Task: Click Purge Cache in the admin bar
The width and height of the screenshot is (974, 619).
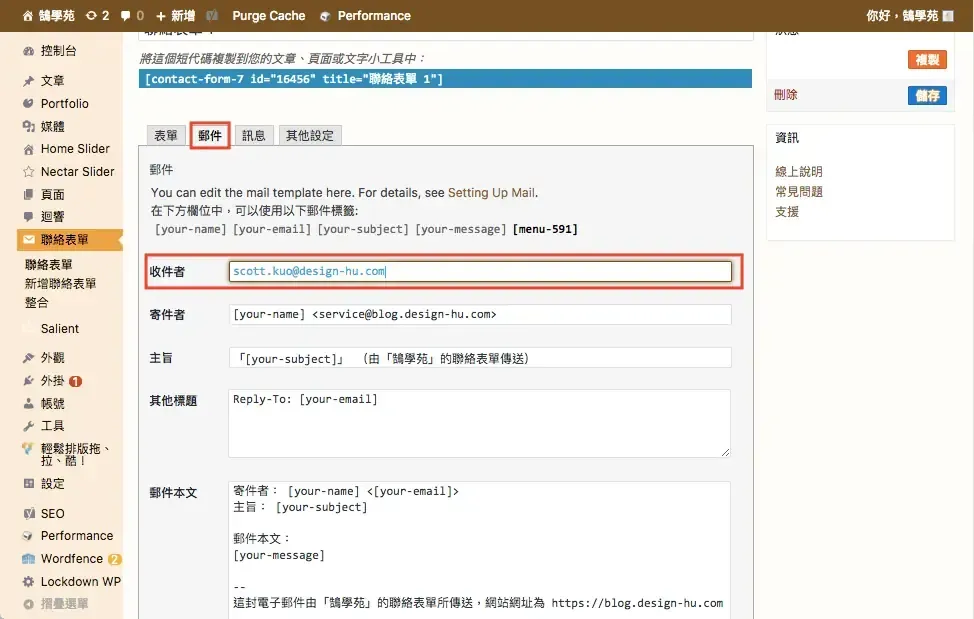Action: (268, 16)
